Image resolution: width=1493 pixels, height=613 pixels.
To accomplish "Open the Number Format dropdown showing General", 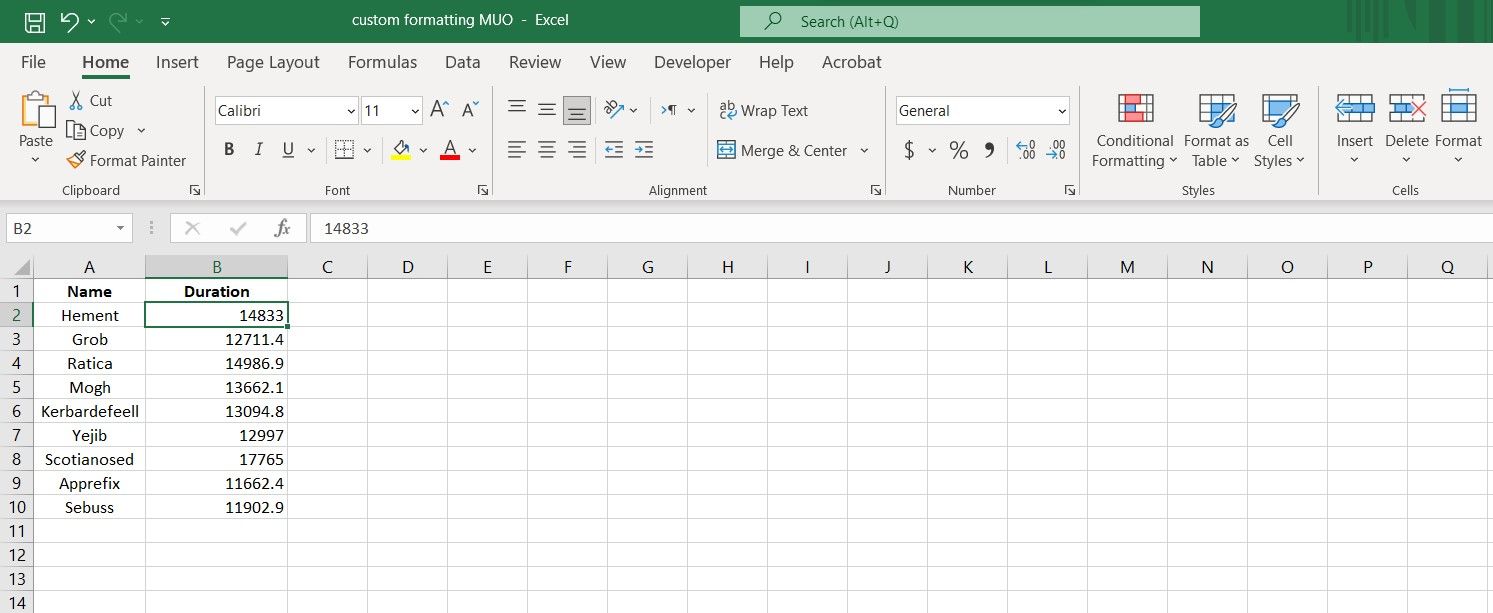I will tap(981, 110).
